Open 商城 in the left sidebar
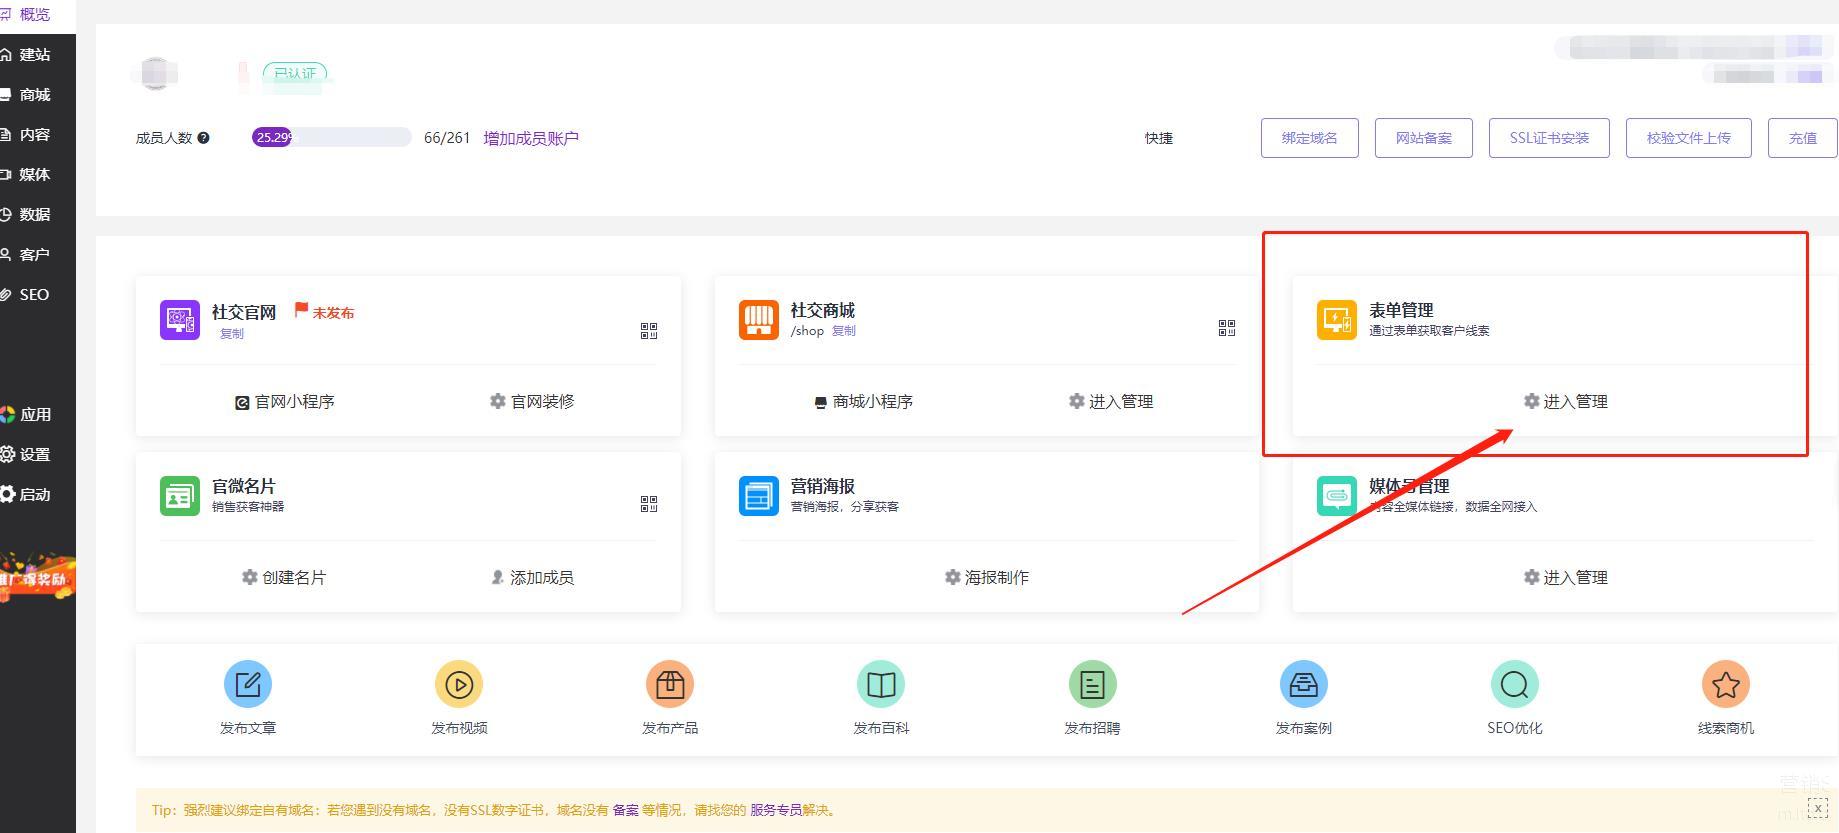 tap(34, 95)
